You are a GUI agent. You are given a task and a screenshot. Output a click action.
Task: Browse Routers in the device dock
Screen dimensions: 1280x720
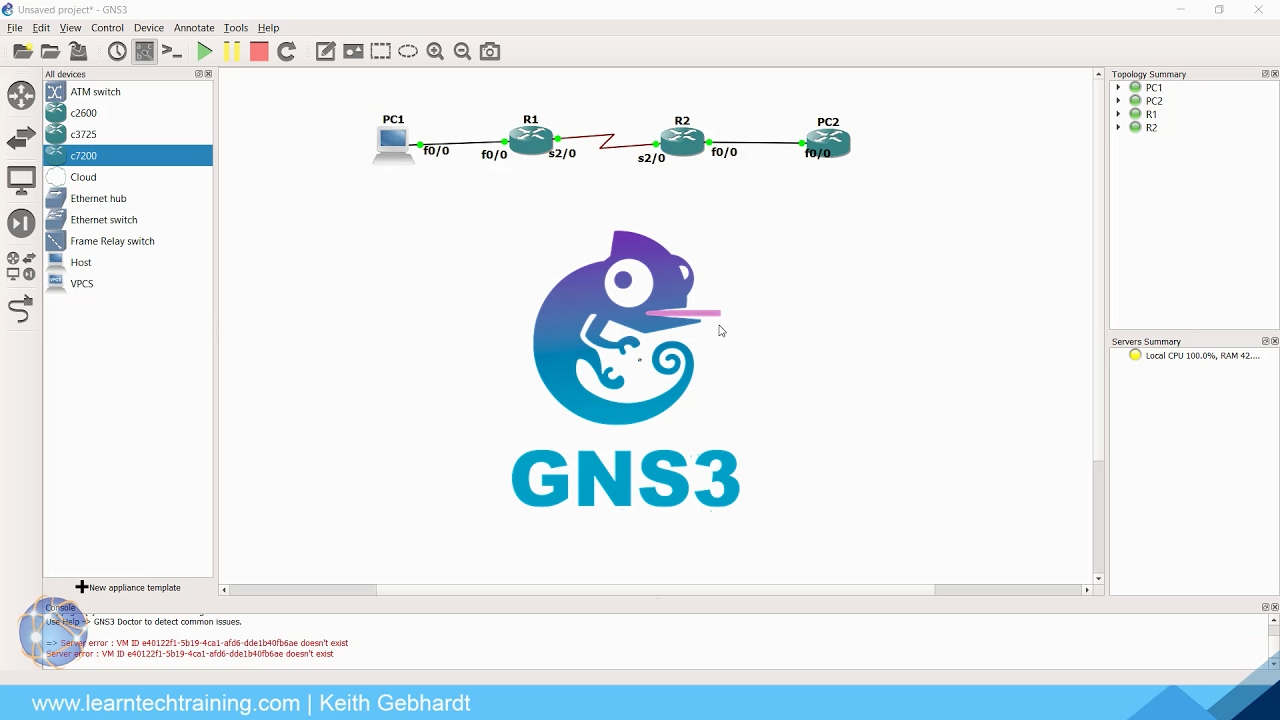point(21,95)
